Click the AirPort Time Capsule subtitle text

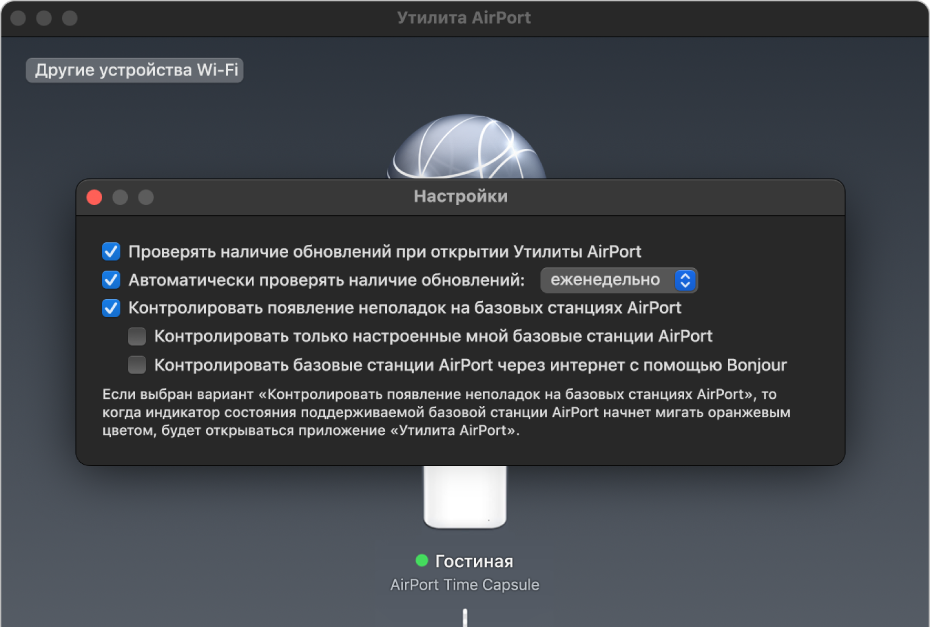465,585
